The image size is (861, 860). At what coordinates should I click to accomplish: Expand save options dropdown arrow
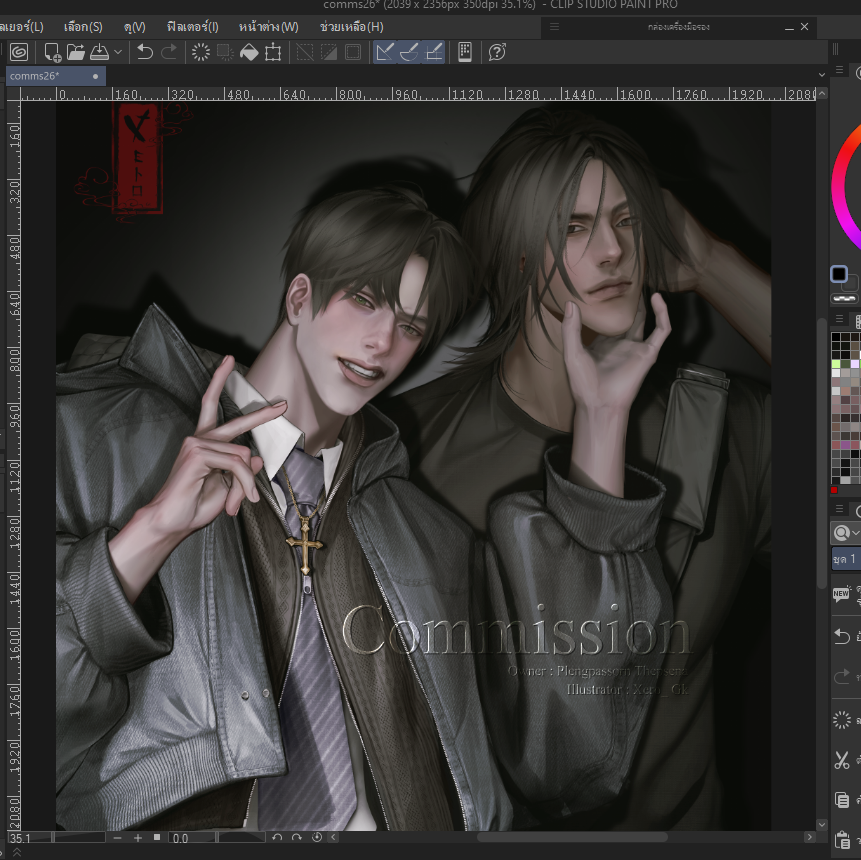point(118,52)
